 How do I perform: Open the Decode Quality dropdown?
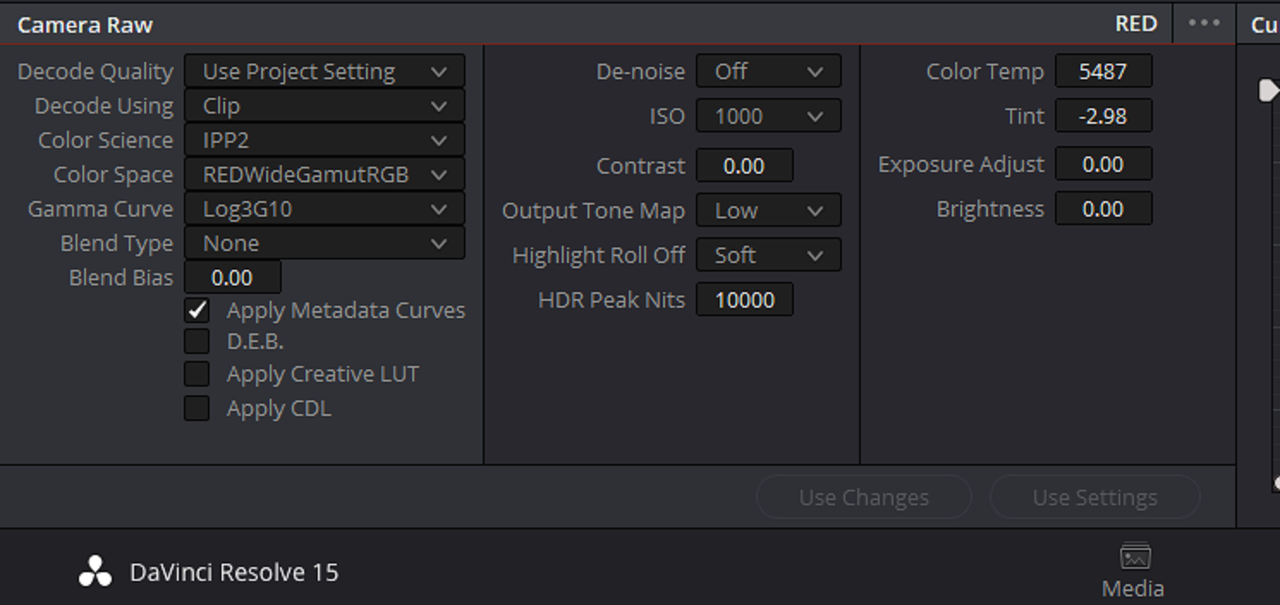(325, 72)
